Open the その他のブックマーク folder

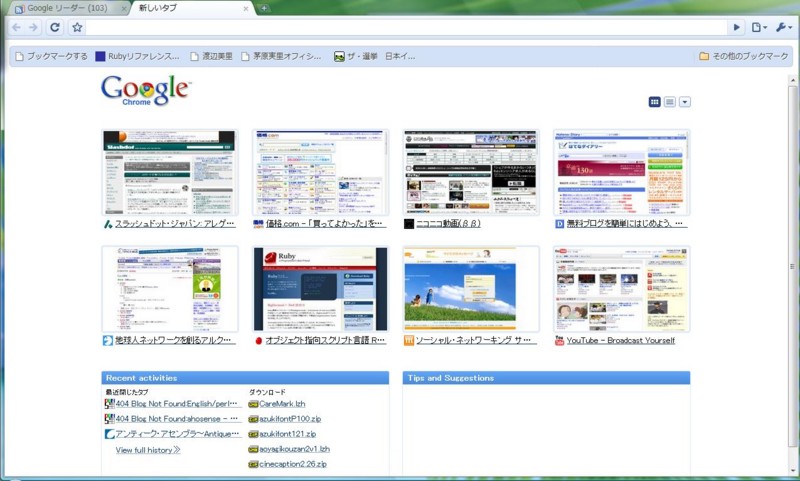pos(744,56)
